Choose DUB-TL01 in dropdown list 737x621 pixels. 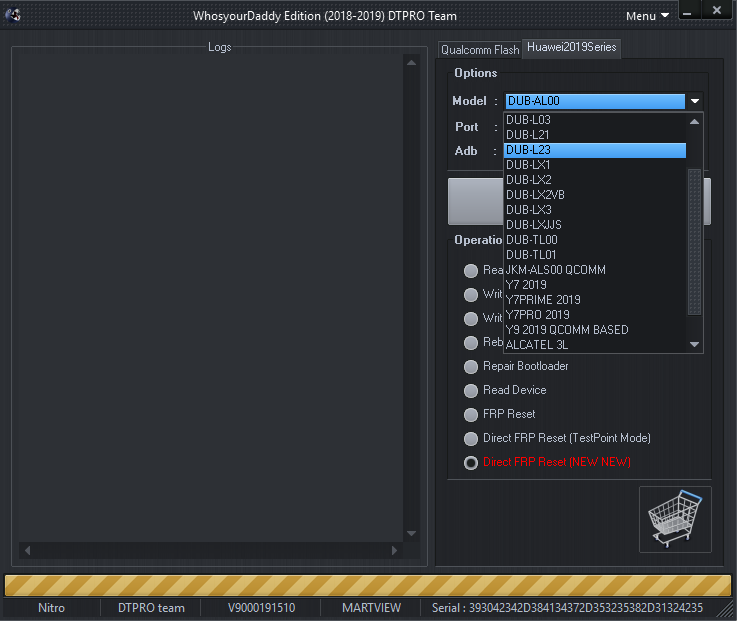pos(595,255)
